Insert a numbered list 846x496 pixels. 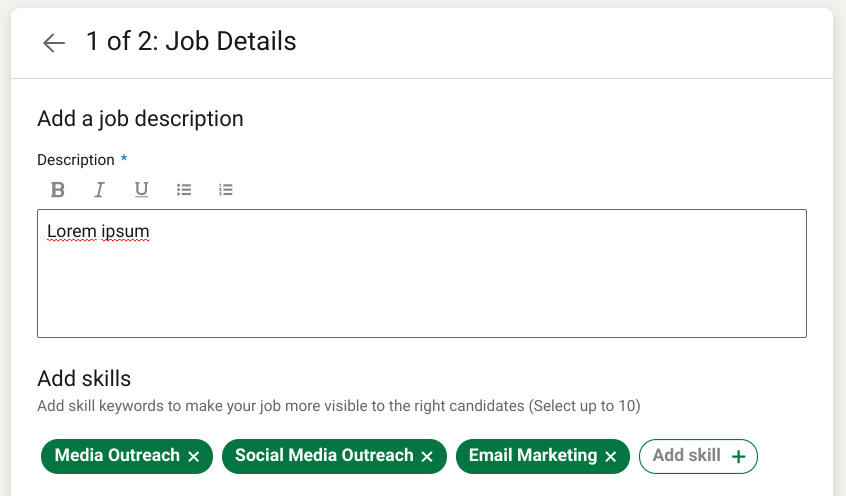point(226,189)
